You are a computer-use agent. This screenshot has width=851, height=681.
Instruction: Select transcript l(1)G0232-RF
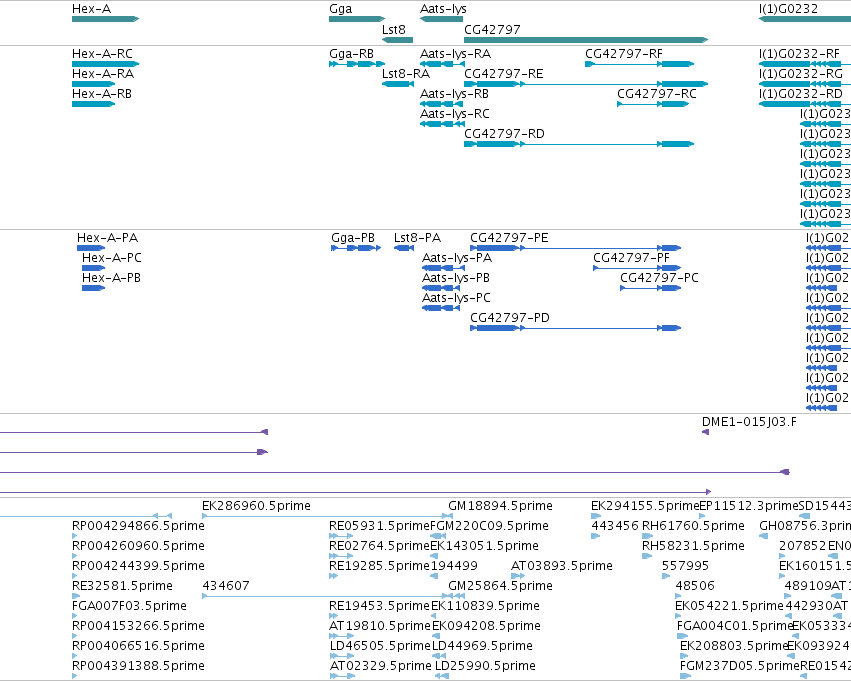(805, 64)
